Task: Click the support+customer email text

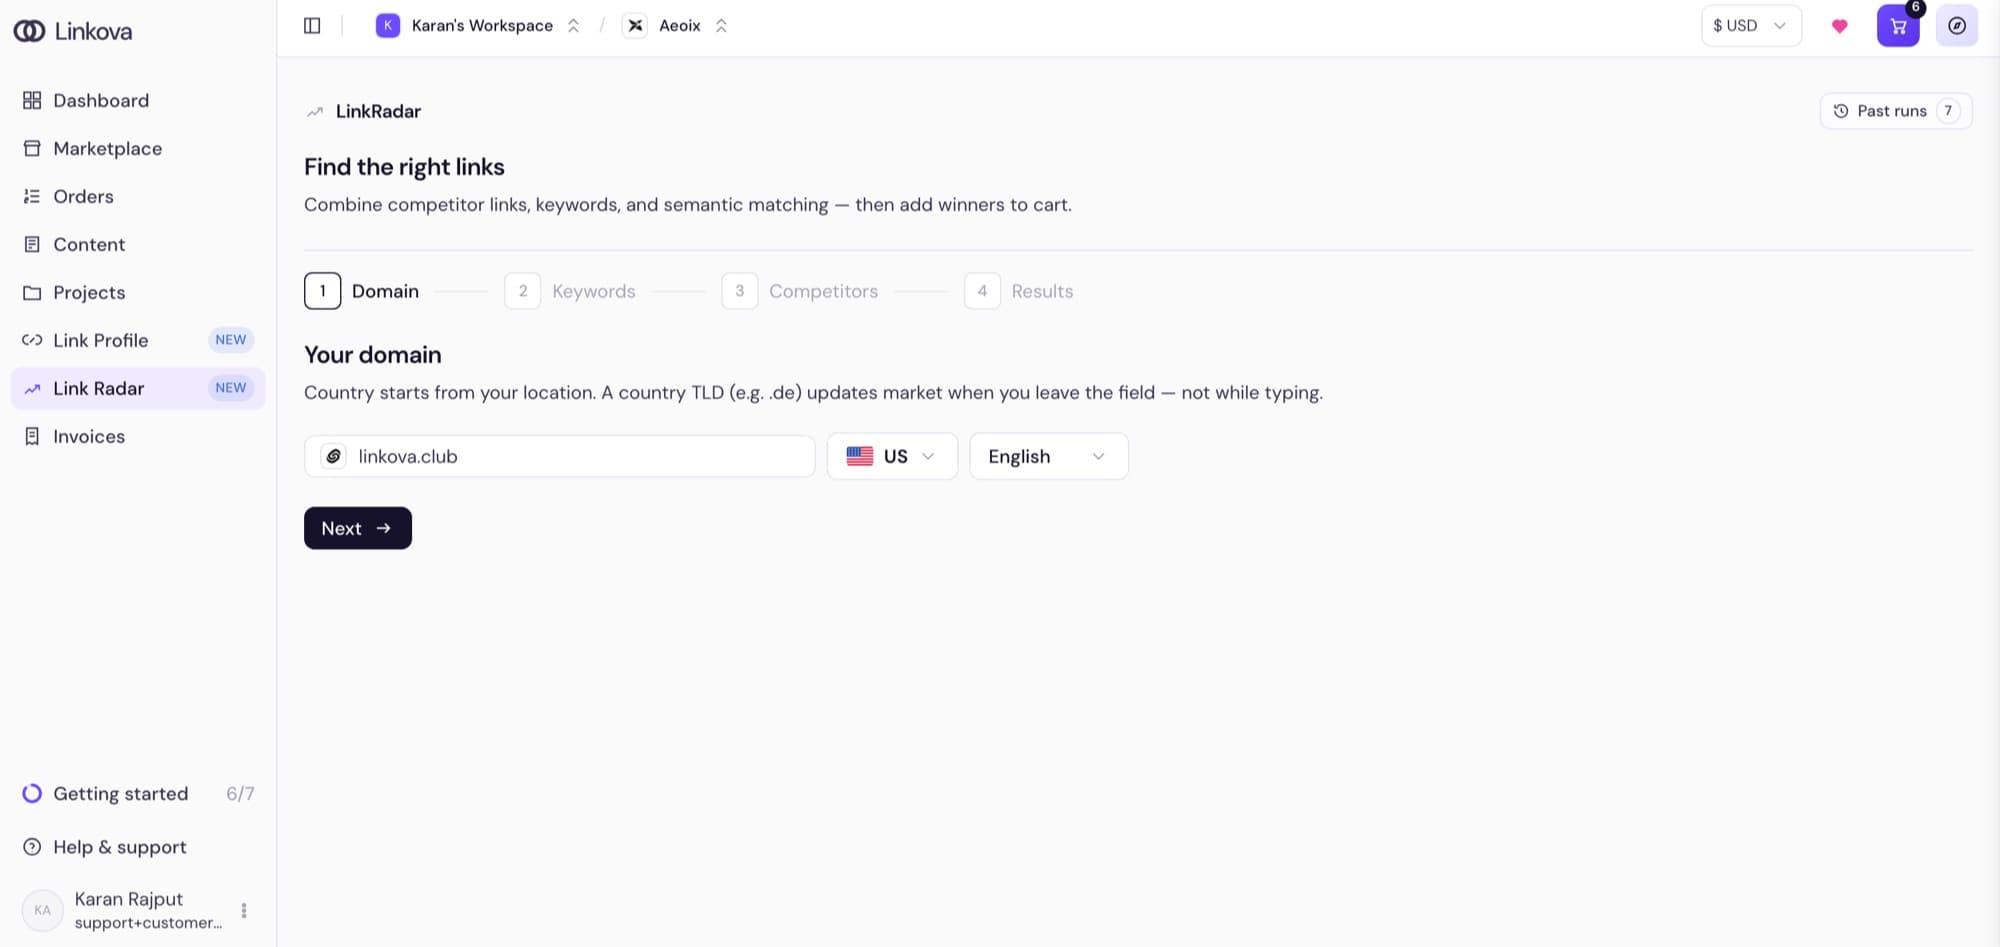Action: 148,922
